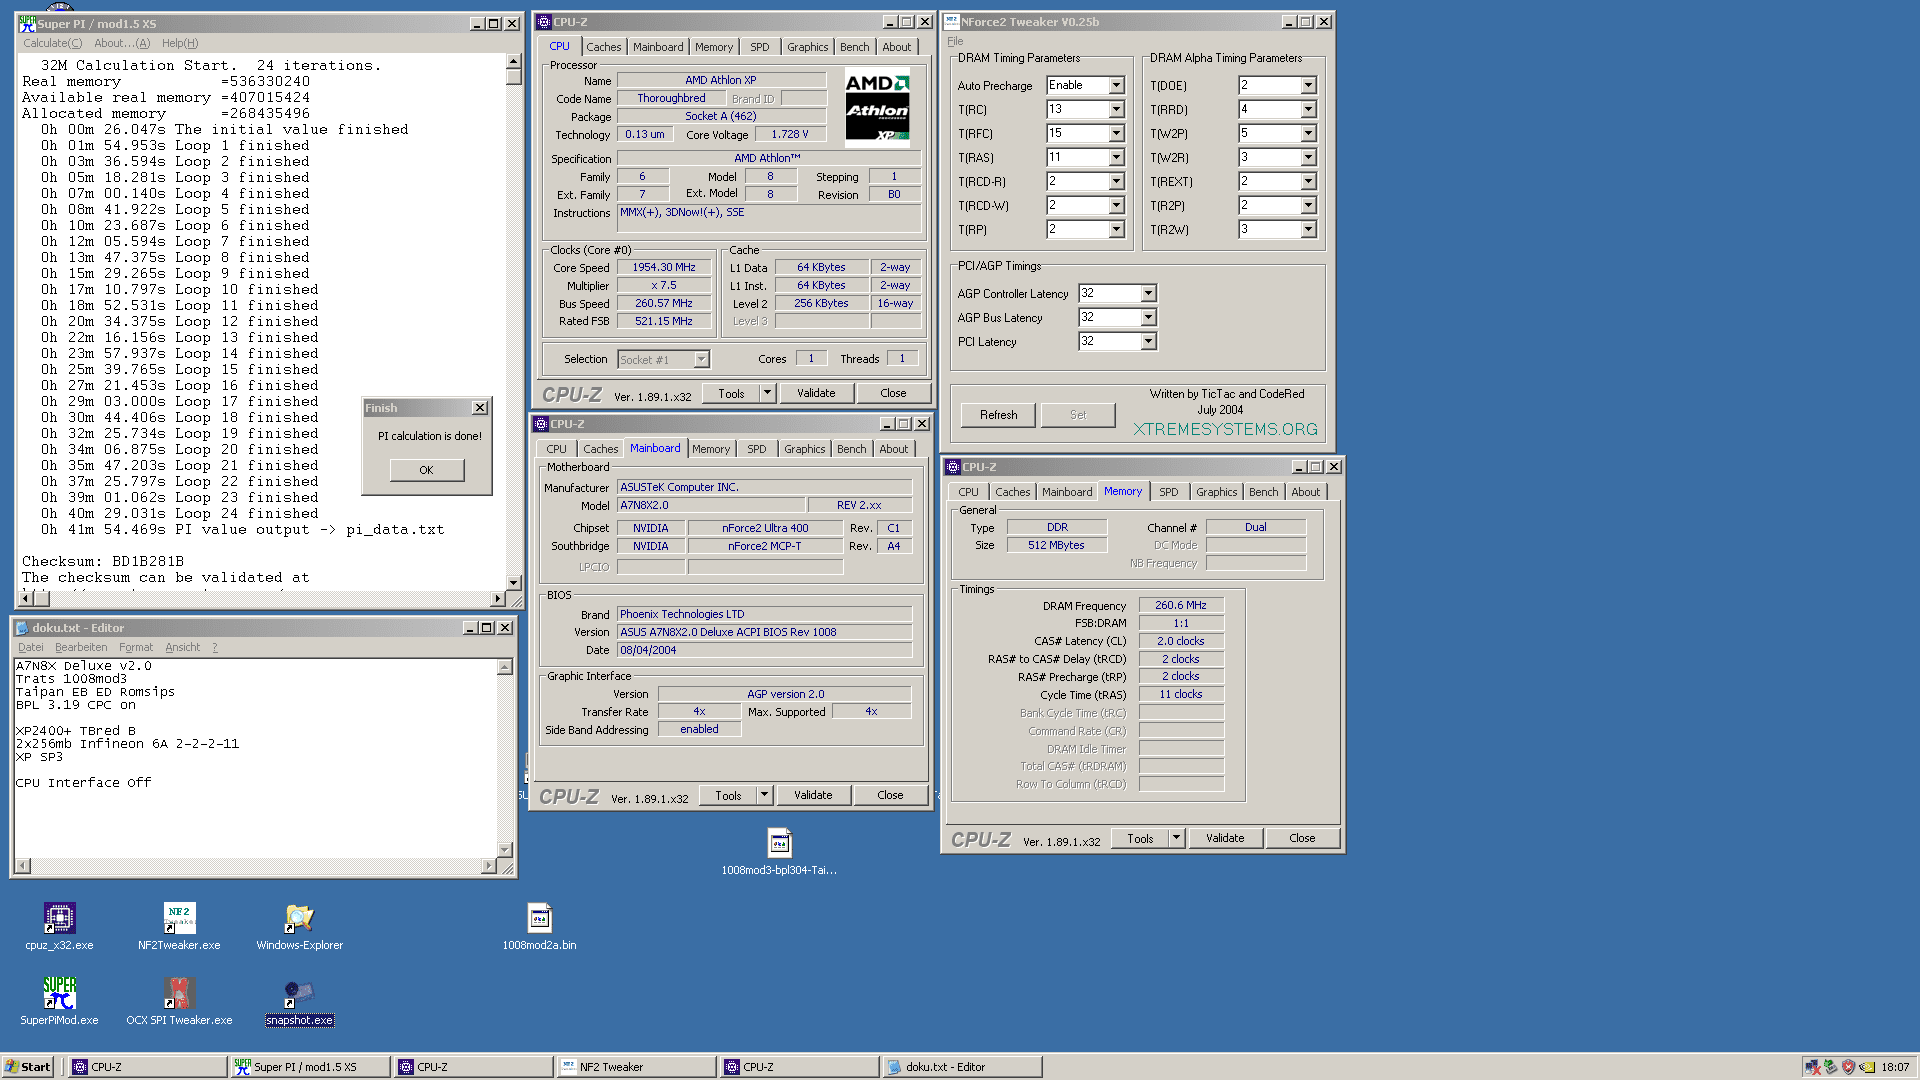The width and height of the screenshot is (1920, 1080).
Task: Open the Bearbeiten menu in doku.txt Editor
Action: 81,648
